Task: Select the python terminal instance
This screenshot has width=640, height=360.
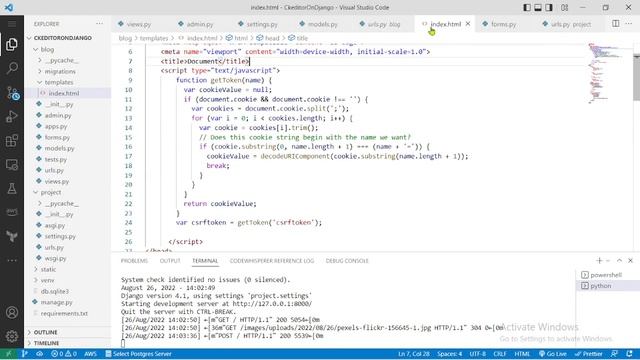Action: pyautogui.click(x=608, y=286)
